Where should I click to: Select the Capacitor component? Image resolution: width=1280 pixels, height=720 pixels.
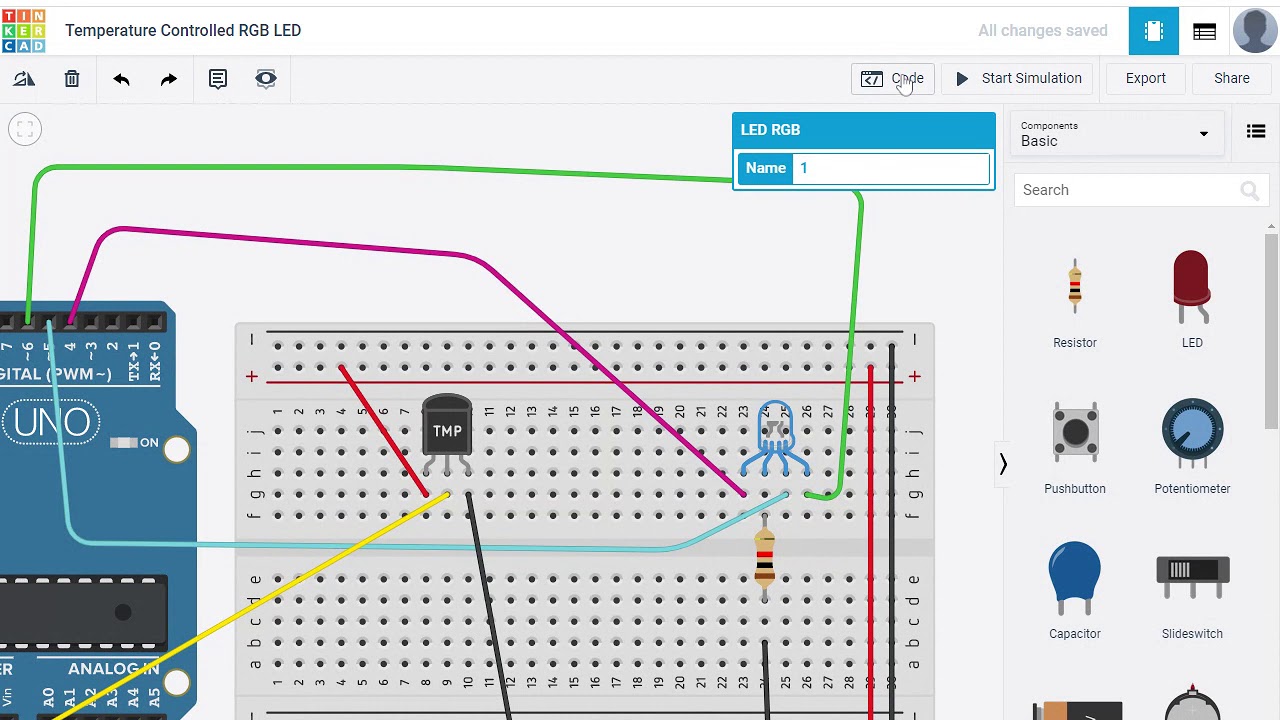tap(1075, 592)
